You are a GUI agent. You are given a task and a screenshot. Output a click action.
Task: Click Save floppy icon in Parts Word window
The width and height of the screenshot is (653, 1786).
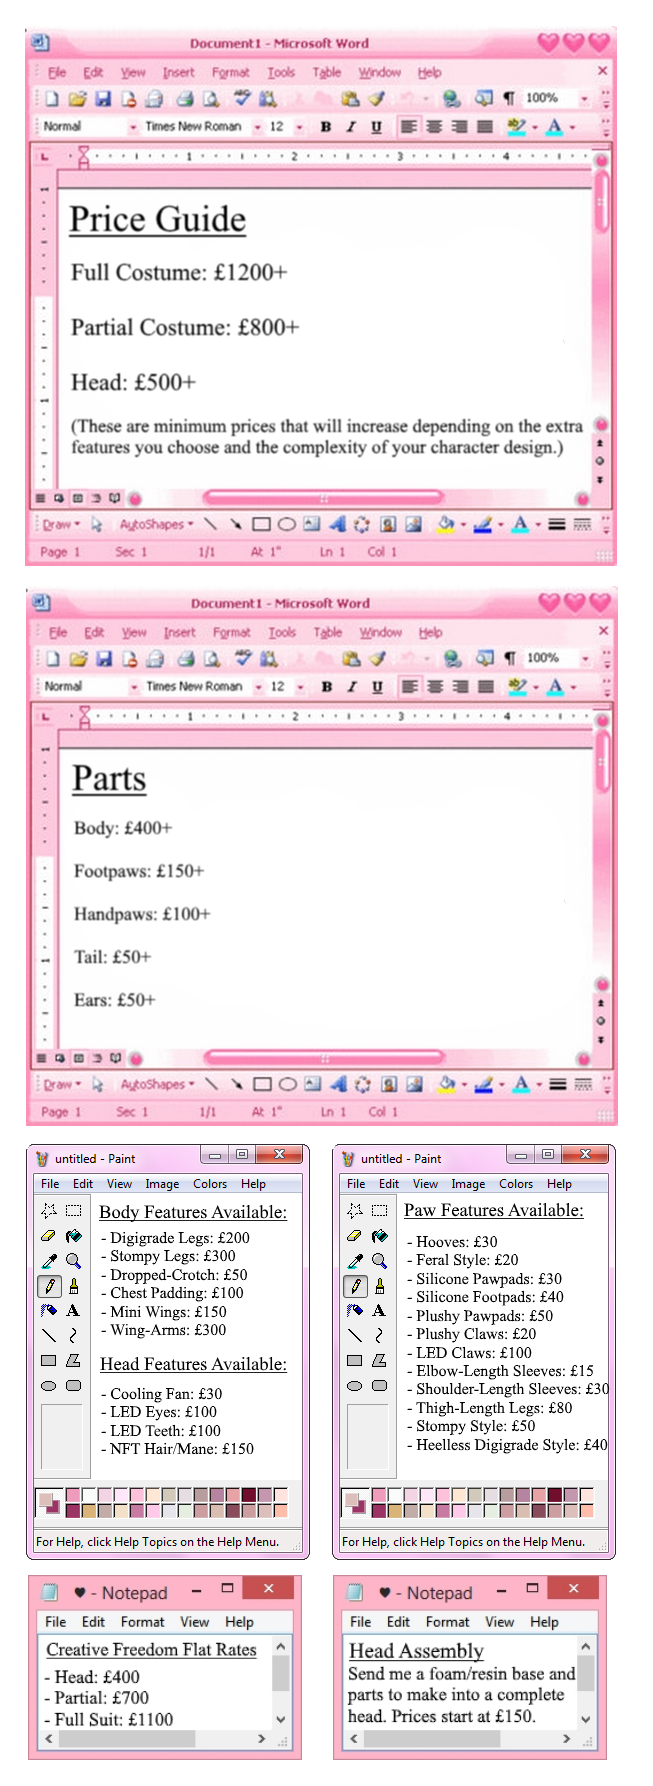coord(103,658)
